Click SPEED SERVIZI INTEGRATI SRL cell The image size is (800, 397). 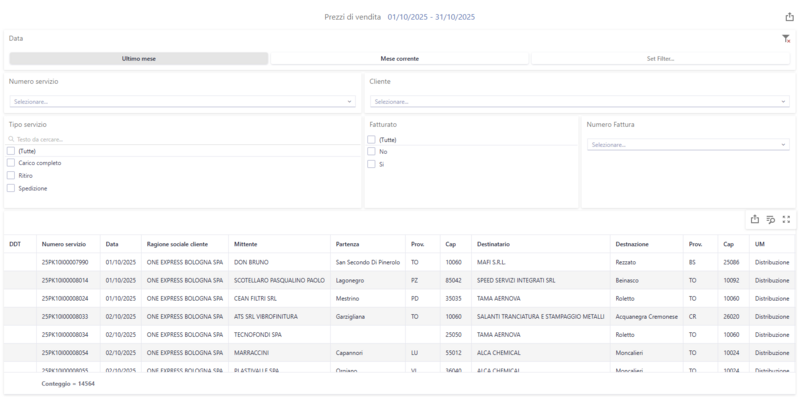pos(541,280)
